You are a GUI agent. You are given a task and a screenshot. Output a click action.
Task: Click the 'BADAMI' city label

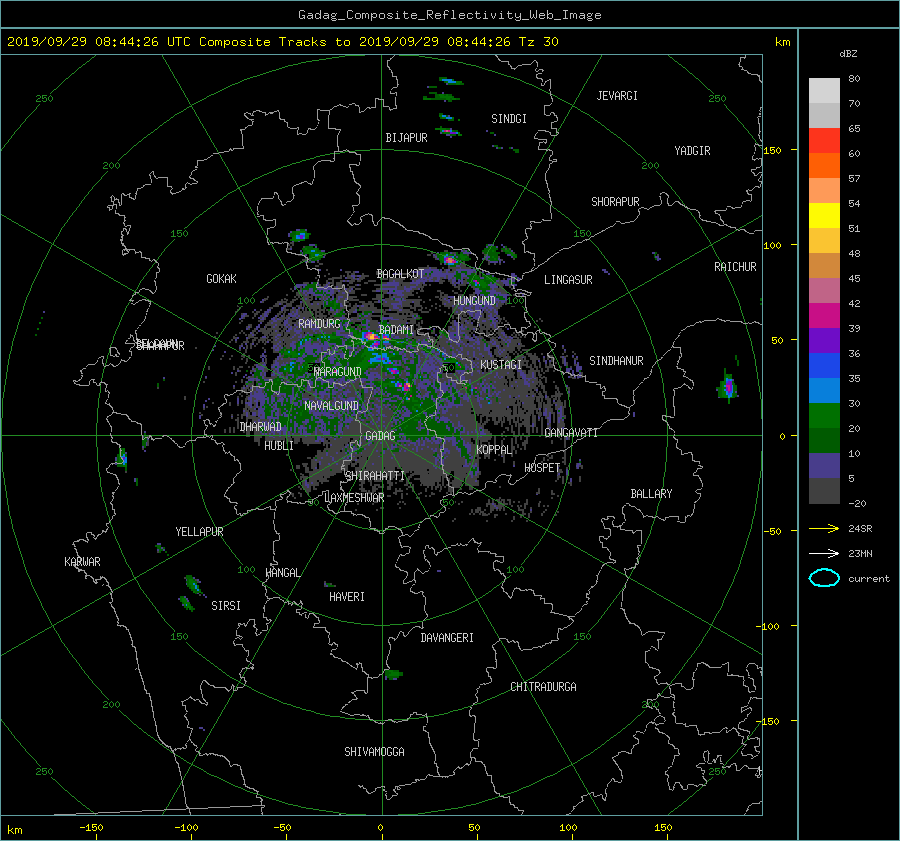396,330
